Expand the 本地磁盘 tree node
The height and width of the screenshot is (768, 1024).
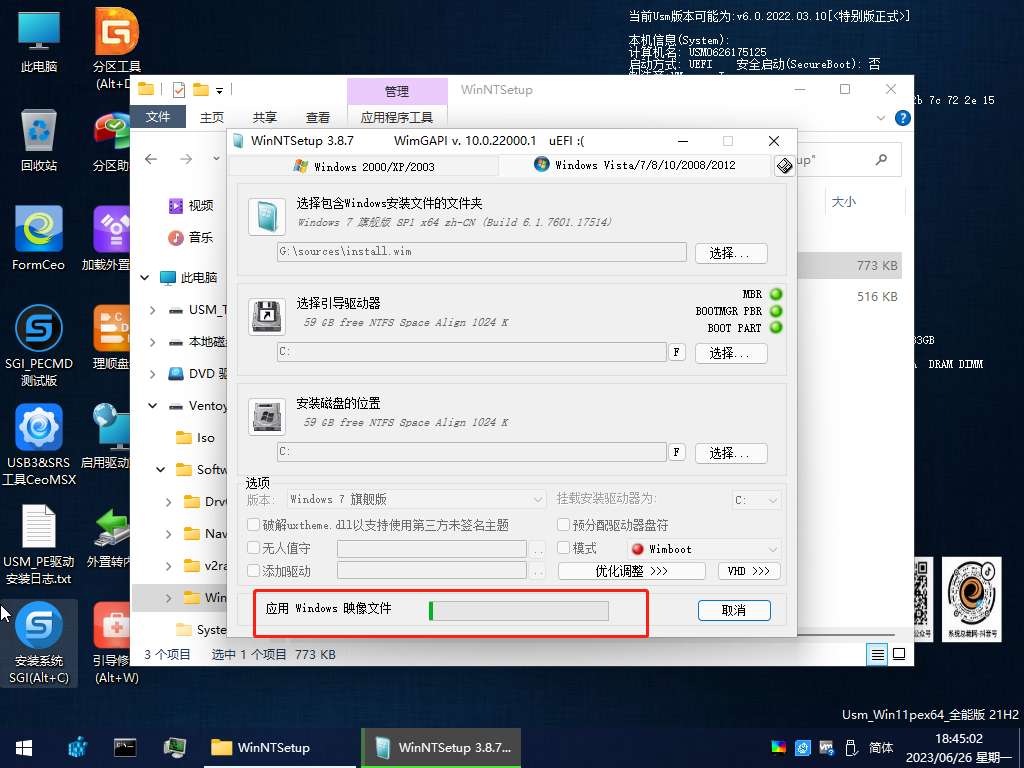153,342
